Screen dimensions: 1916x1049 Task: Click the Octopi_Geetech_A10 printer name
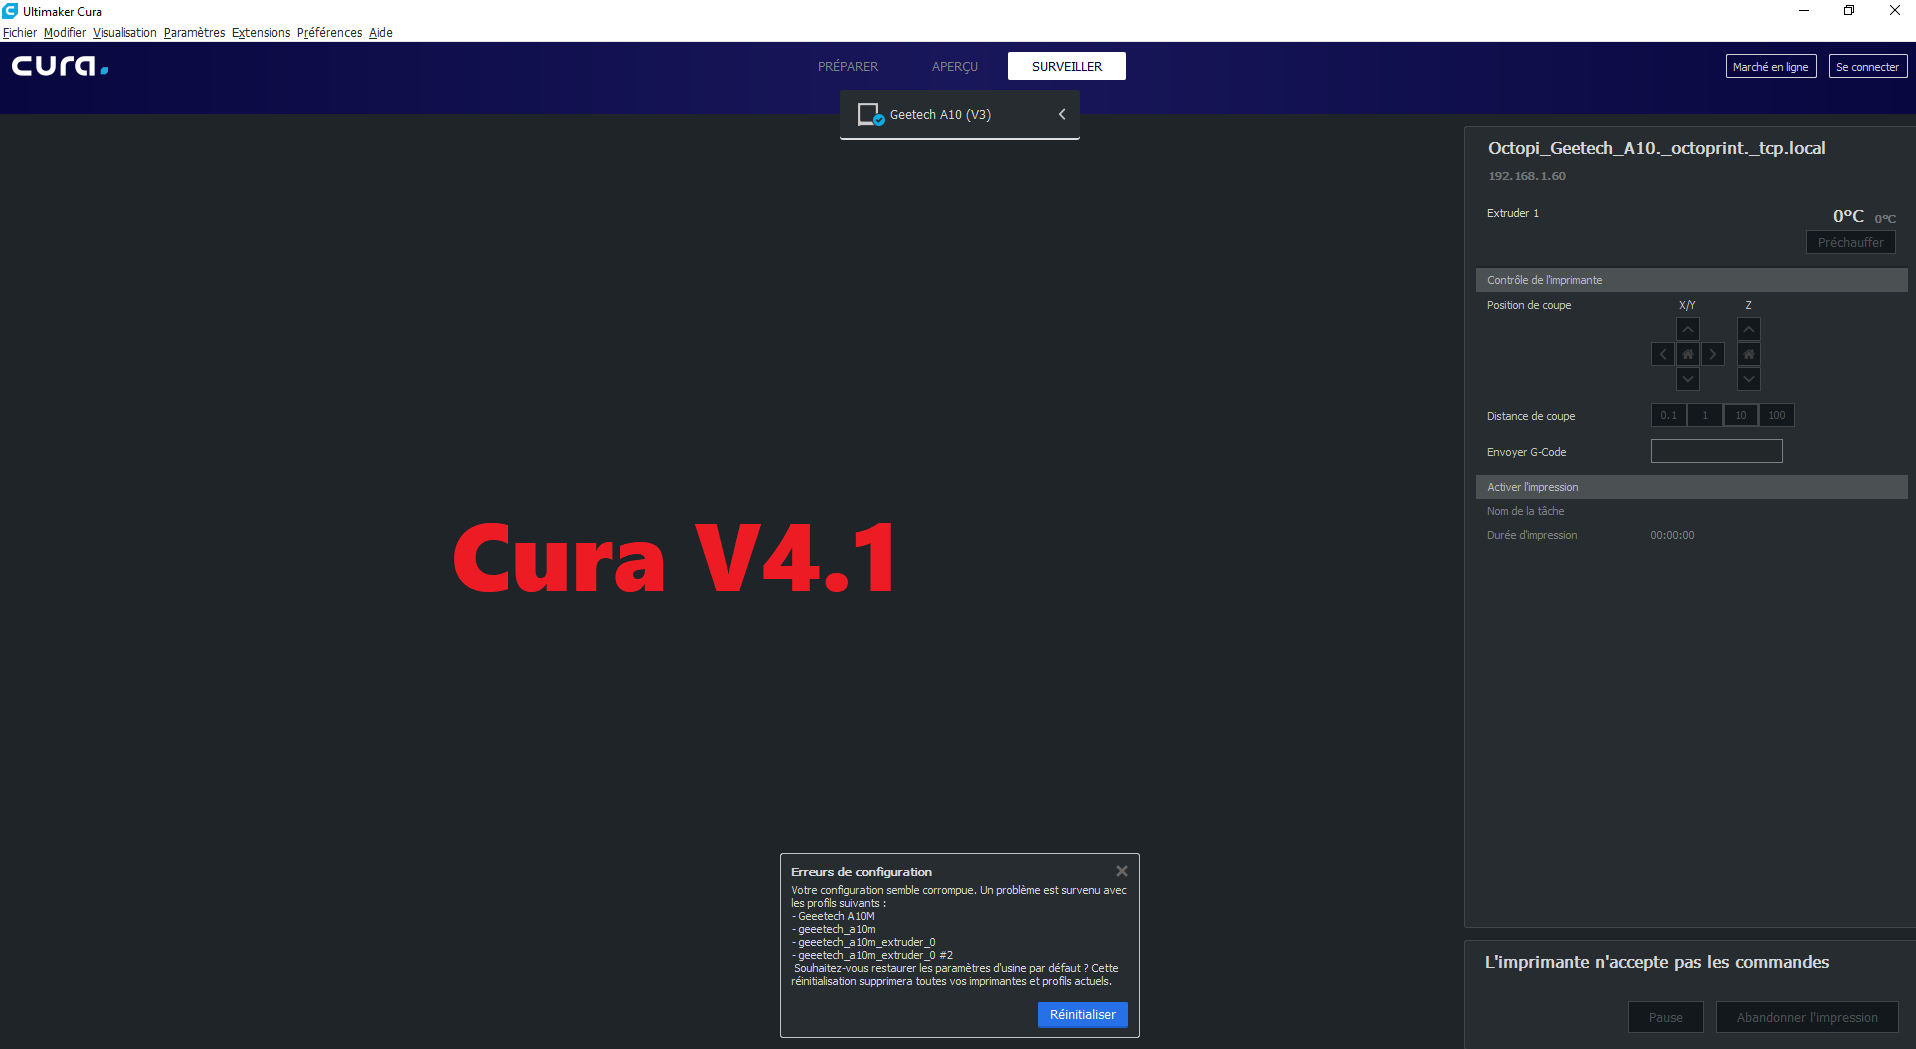click(1657, 148)
